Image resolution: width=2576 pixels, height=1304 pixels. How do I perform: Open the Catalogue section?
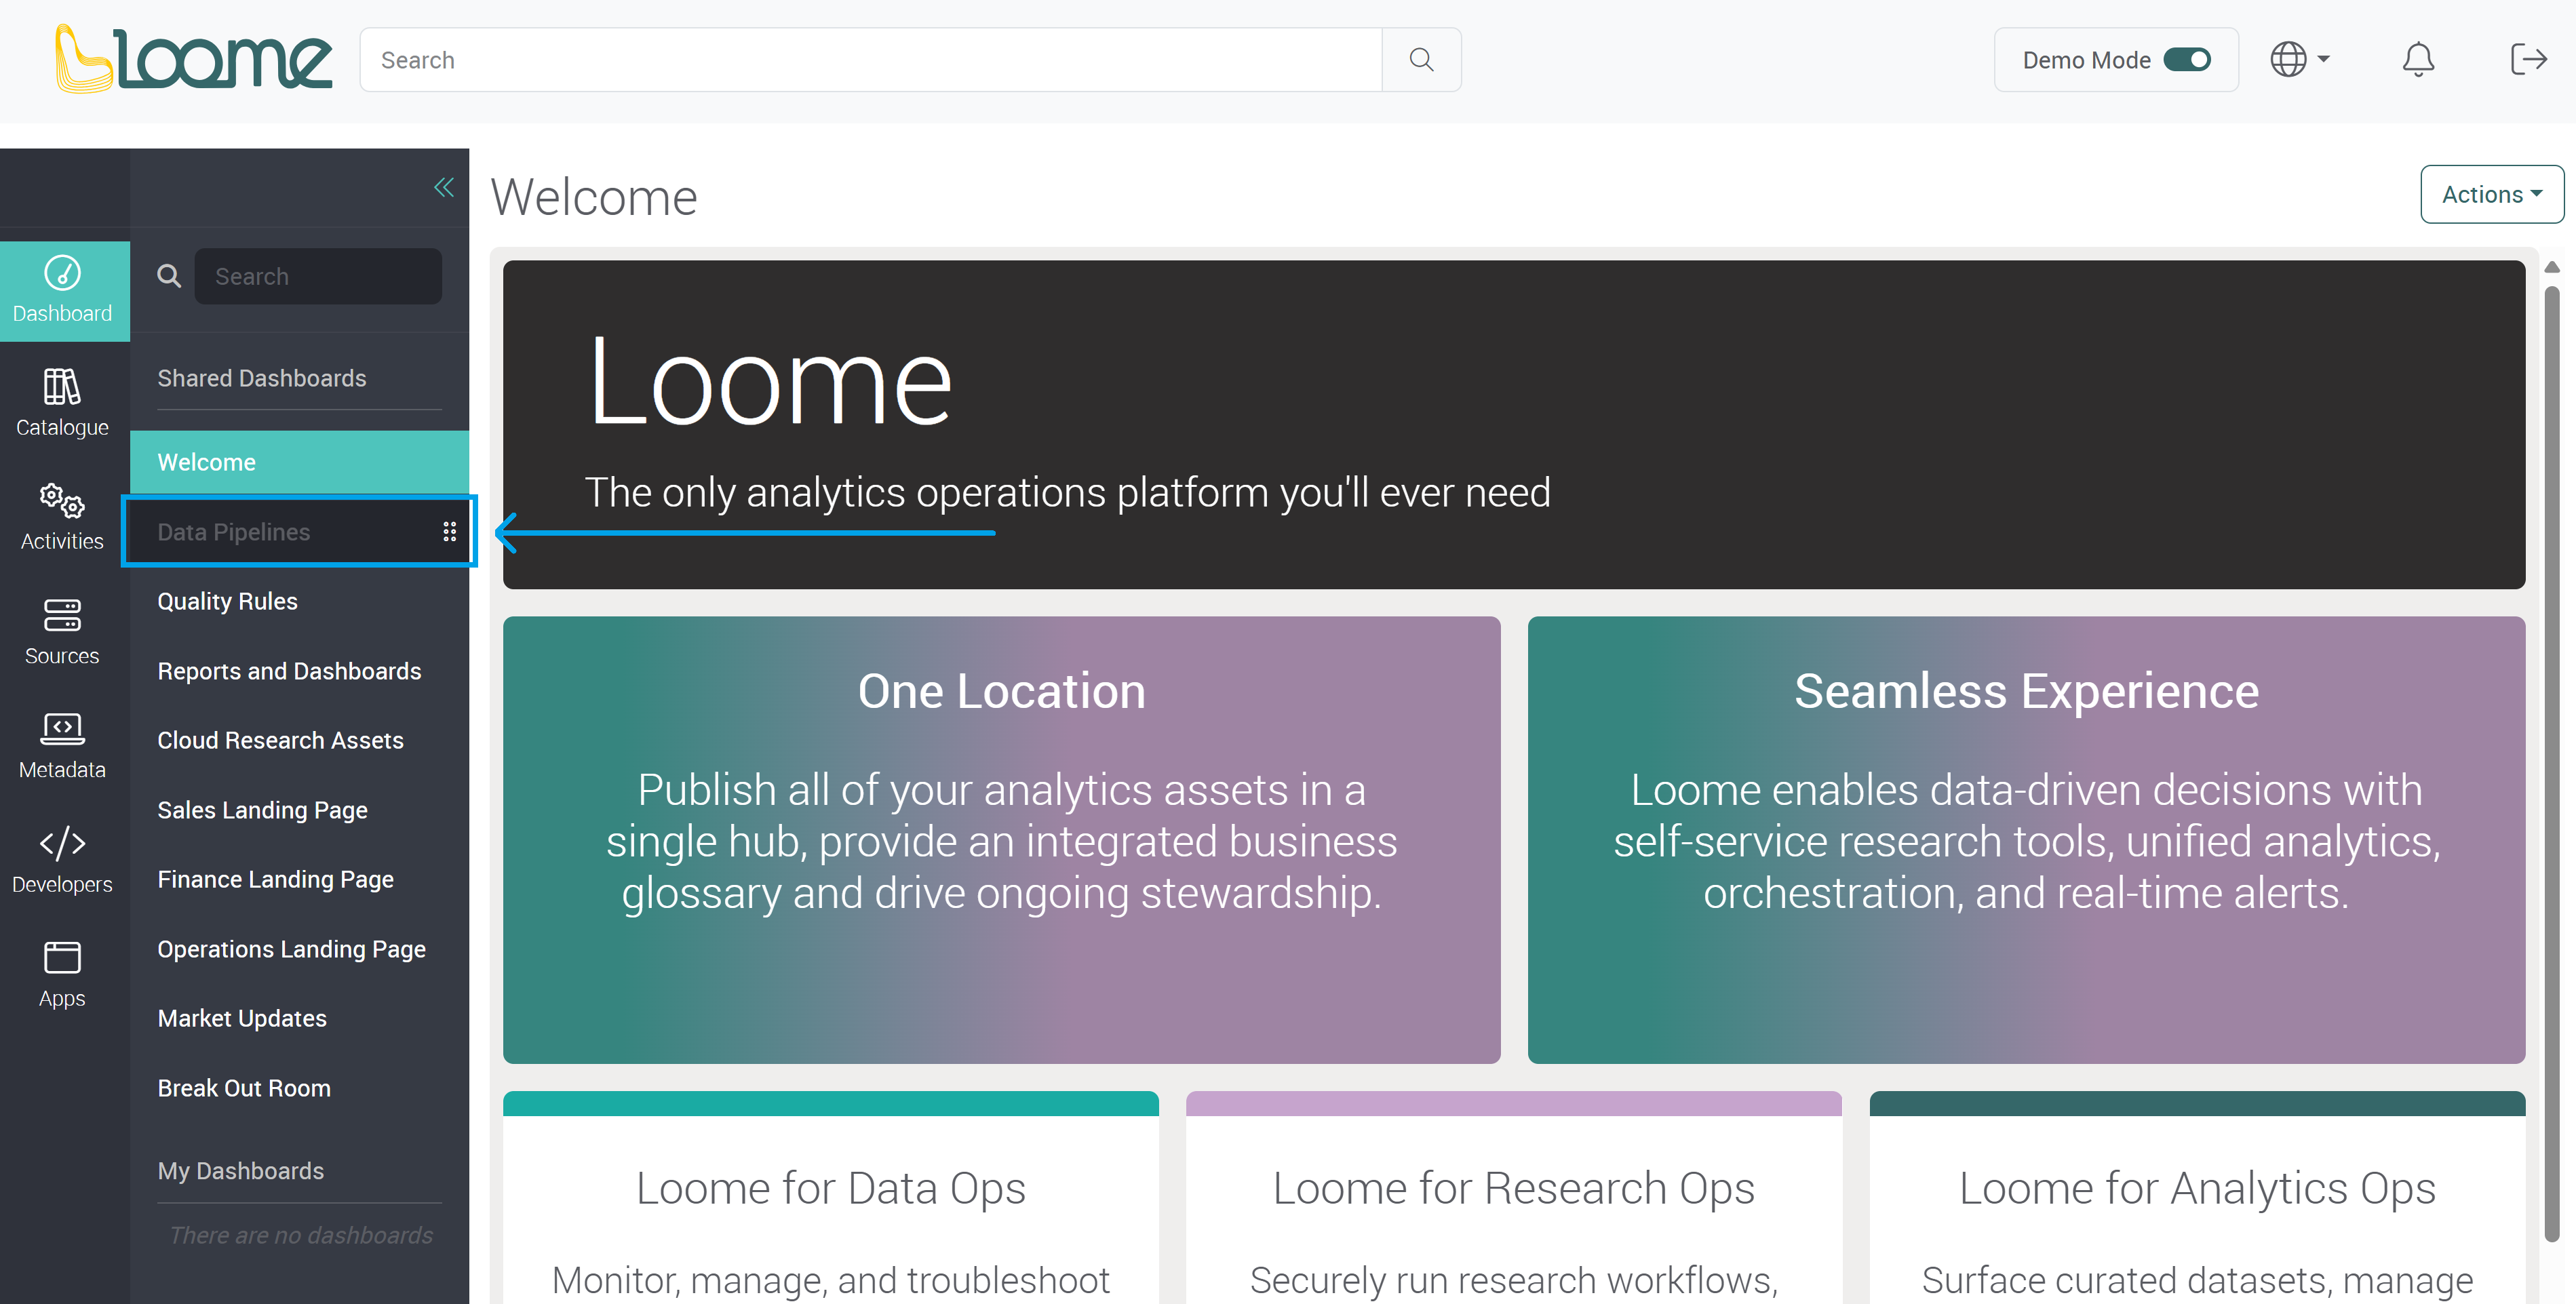pos(62,404)
